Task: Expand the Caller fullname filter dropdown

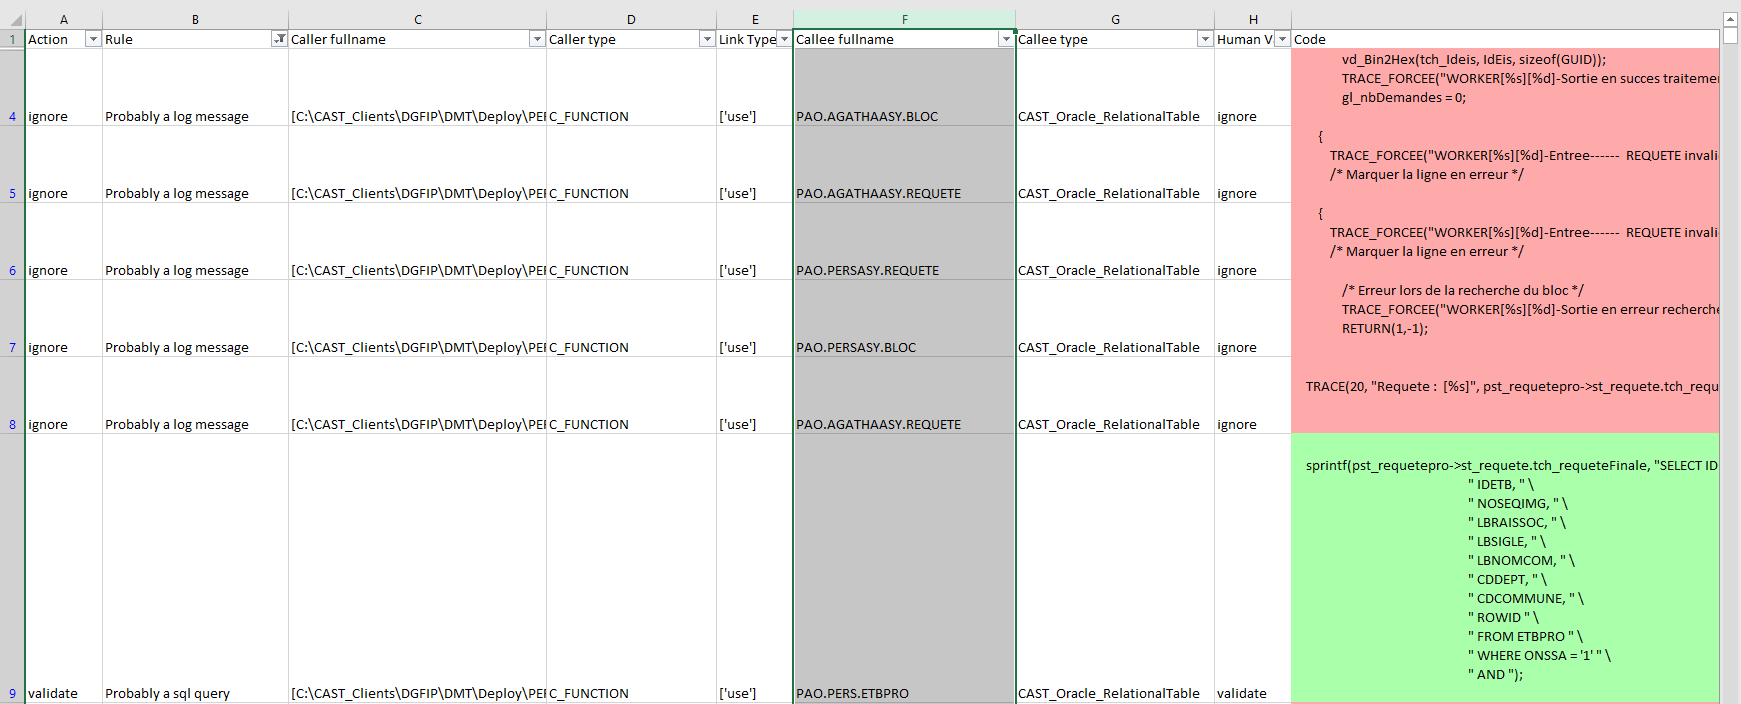Action: (x=537, y=39)
